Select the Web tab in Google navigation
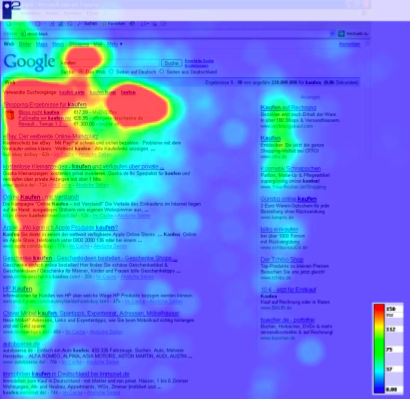Screen dimensions: 410x399 click(9, 44)
